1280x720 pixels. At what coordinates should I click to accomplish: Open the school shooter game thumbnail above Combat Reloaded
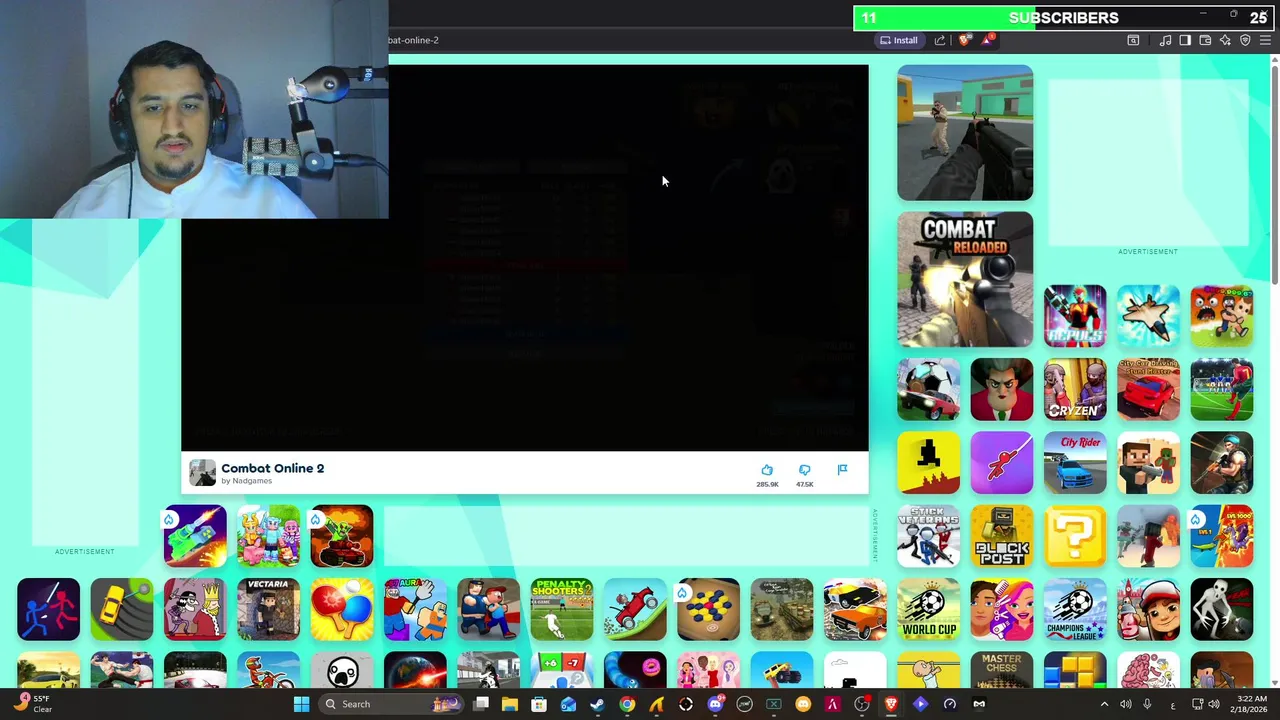965,133
